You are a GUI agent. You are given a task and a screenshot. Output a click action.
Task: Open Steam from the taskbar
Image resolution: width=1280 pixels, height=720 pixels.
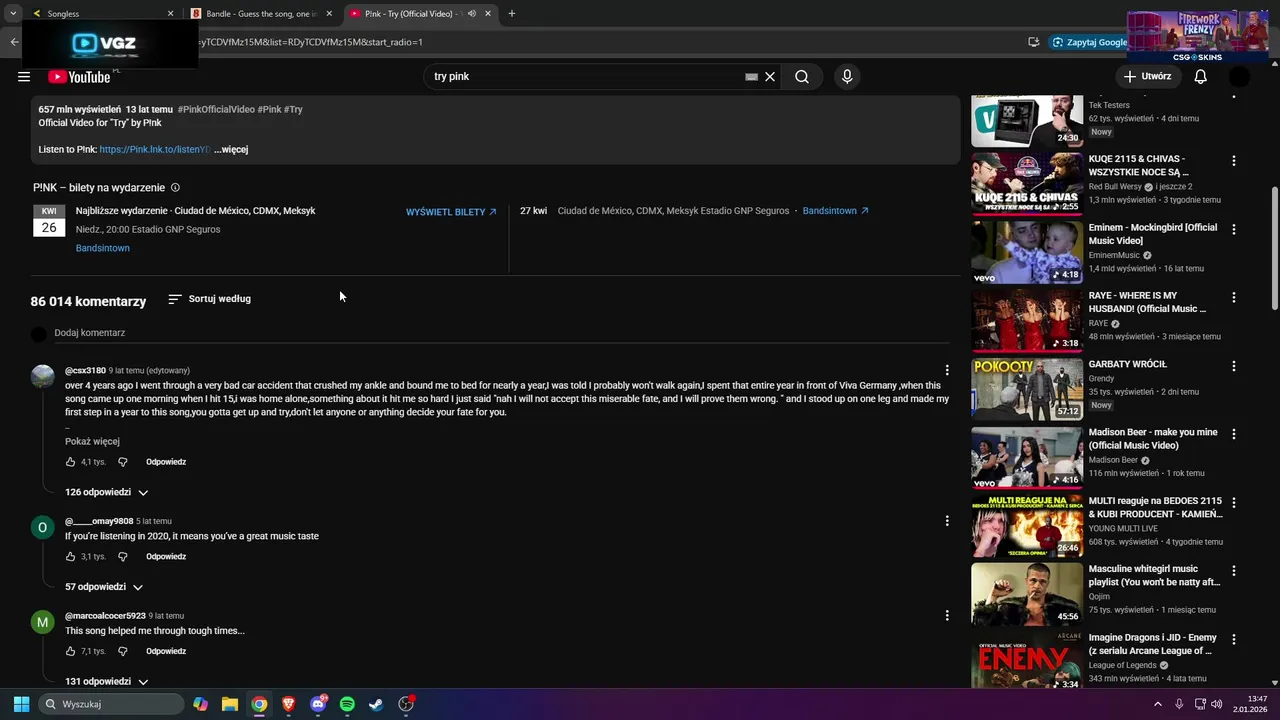(x=376, y=704)
